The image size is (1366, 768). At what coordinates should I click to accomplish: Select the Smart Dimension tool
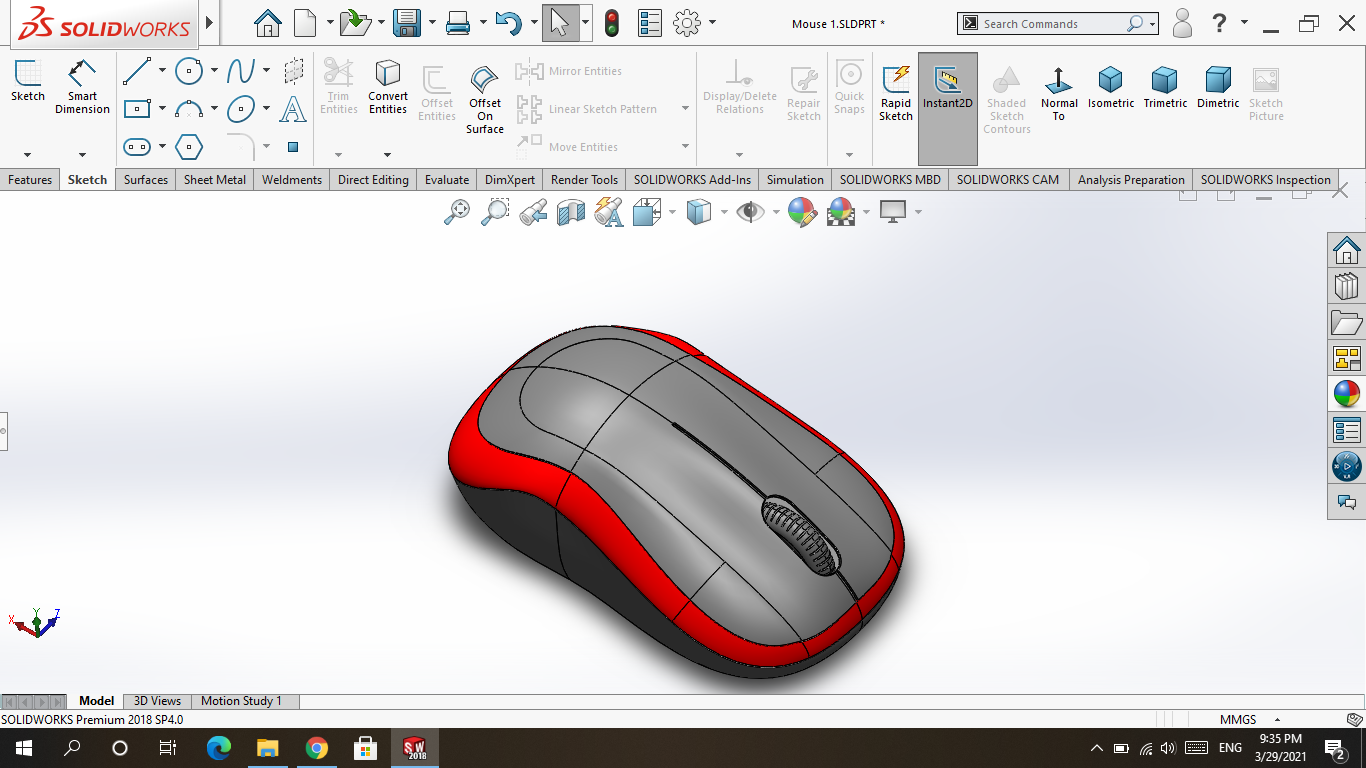pos(82,88)
